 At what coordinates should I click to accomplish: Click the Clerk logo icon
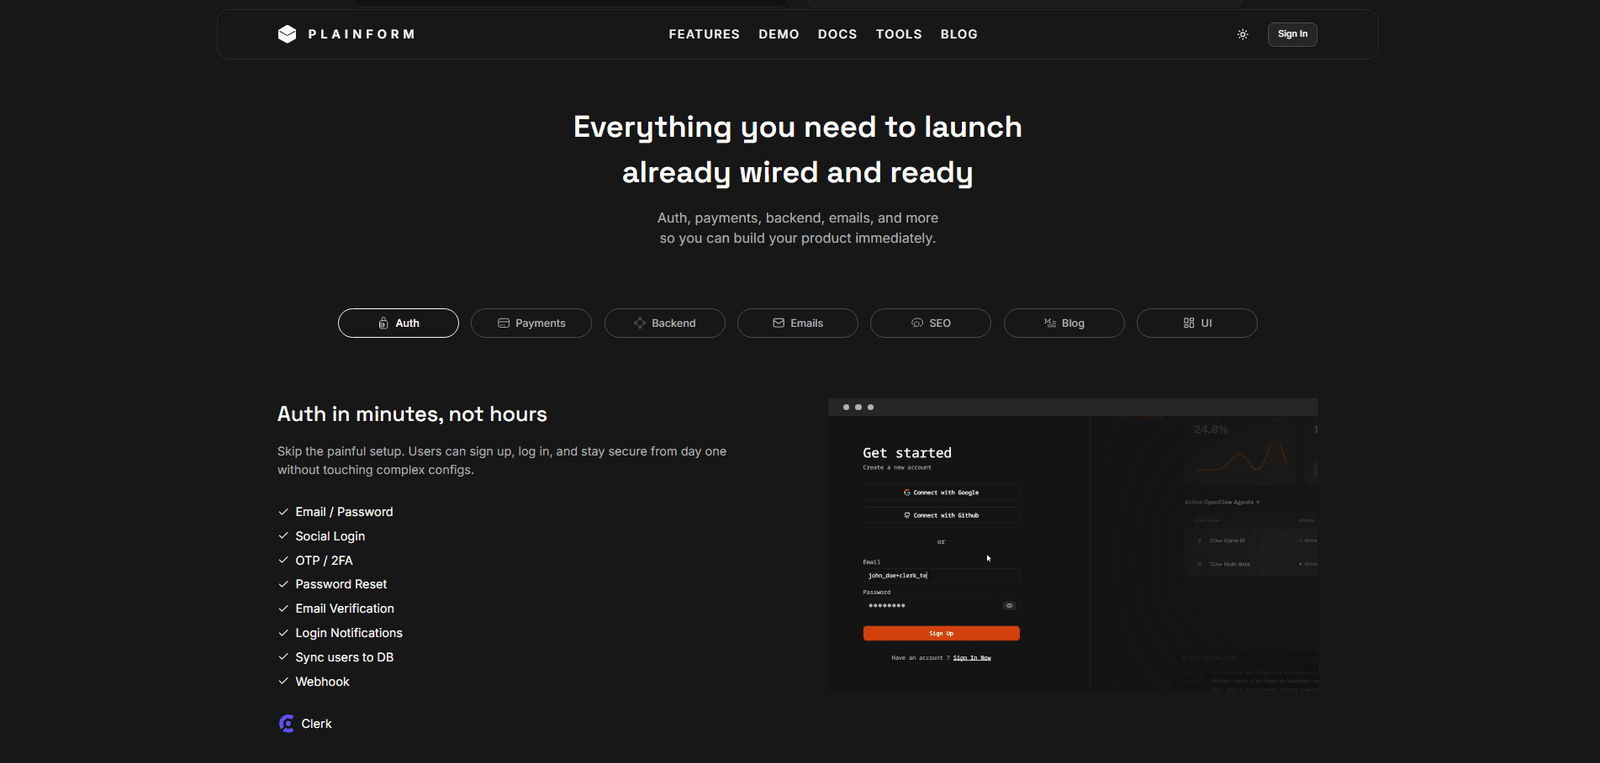(x=287, y=723)
